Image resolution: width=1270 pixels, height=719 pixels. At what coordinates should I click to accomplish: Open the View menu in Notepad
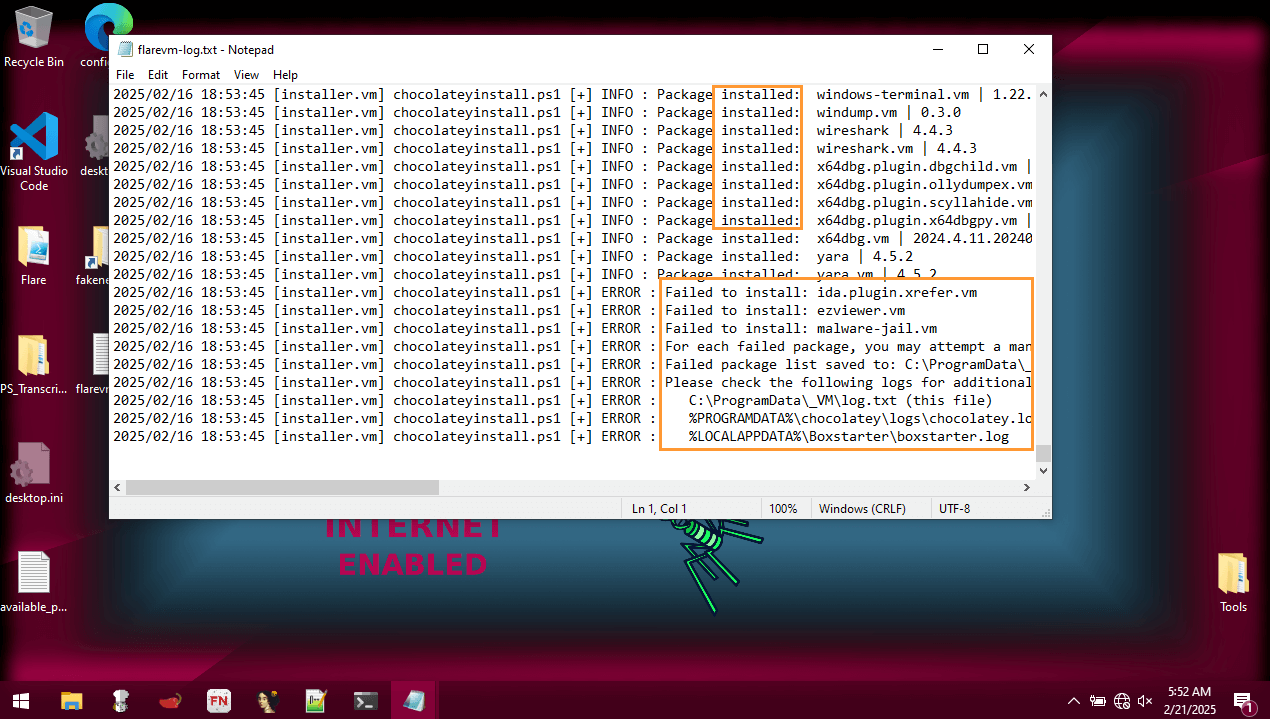coord(246,75)
